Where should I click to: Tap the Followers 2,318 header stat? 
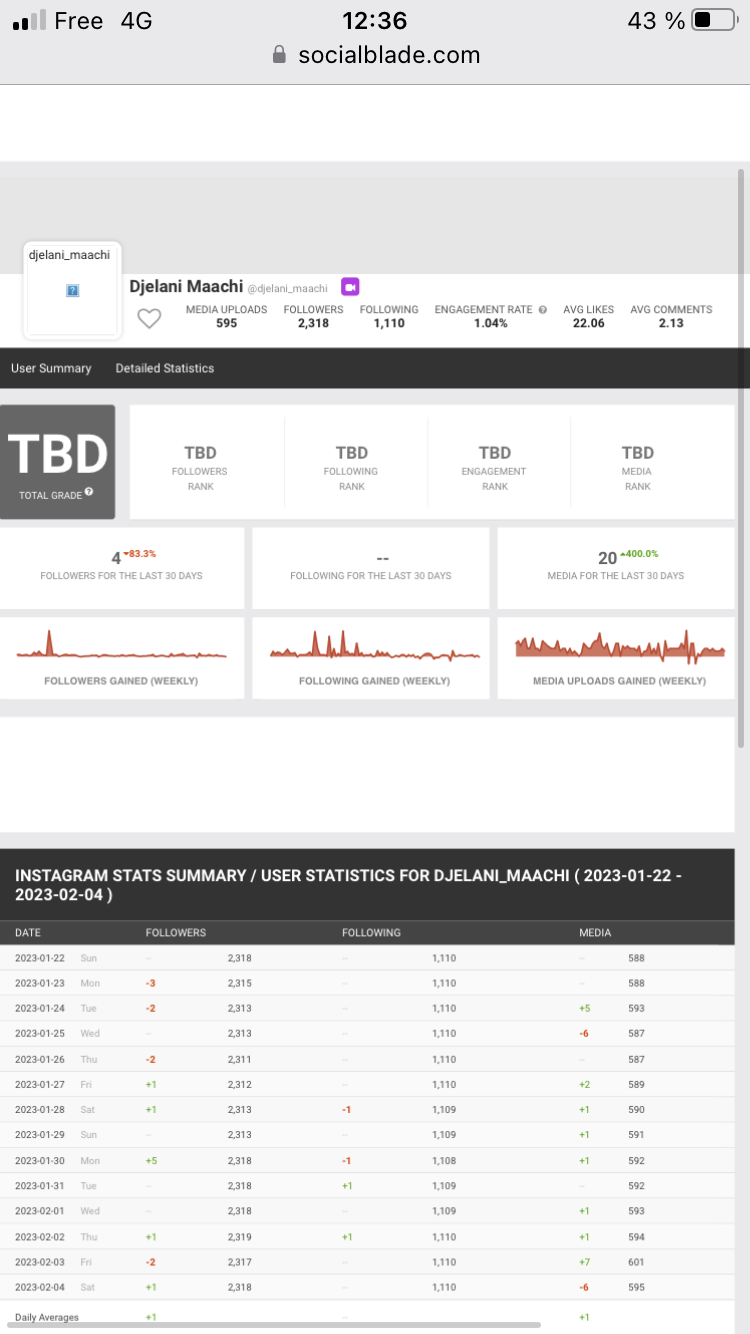pyautogui.click(x=313, y=316)
